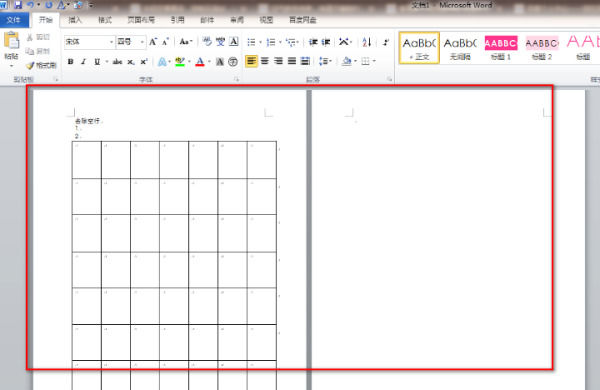Center text with the center-align icon
The width and height of the screenshot is (600, 390).
(x=265, y=61)
